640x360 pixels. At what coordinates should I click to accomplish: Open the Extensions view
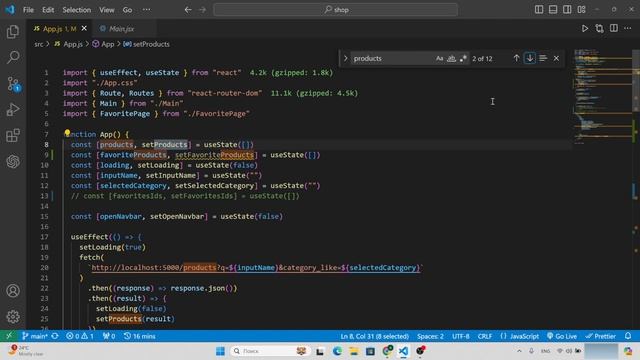point(13,135)
